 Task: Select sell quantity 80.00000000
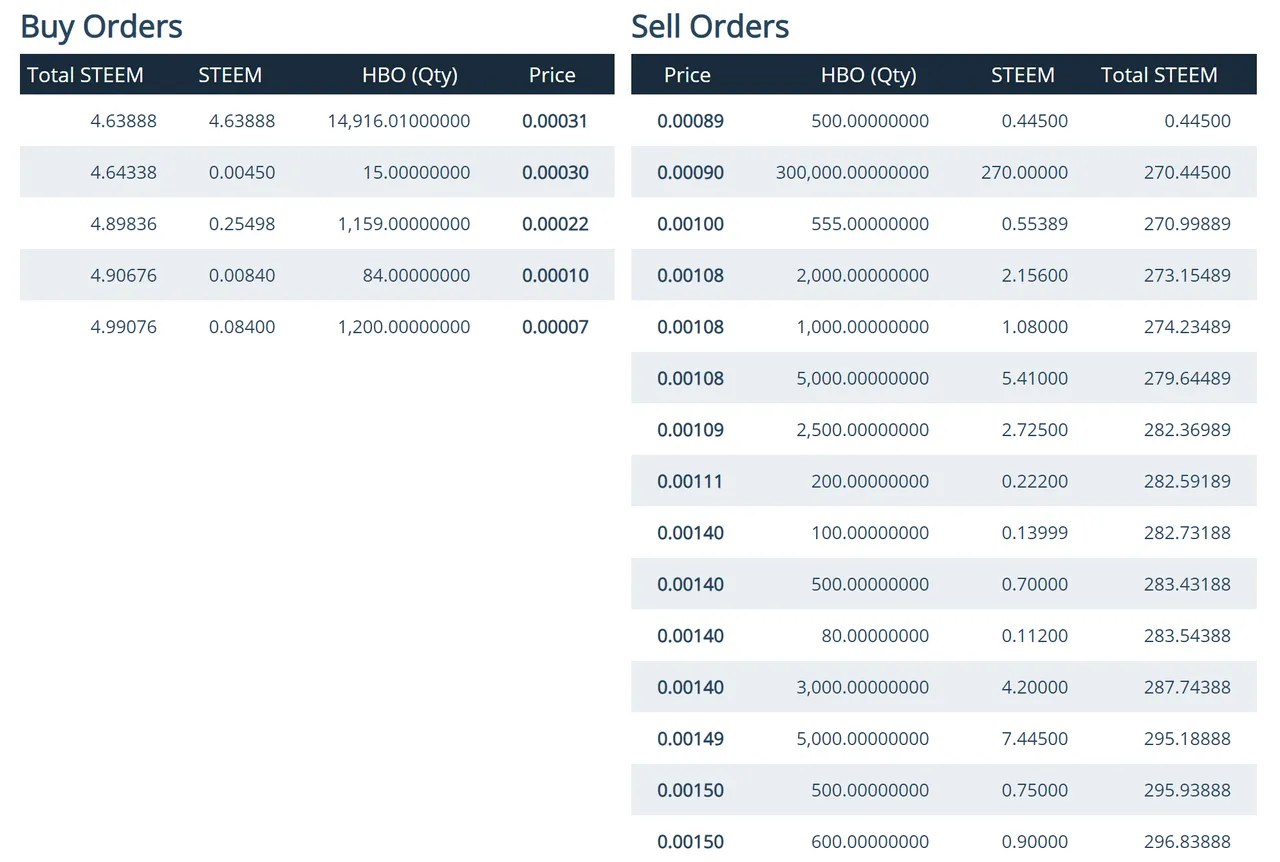(x=875, y=636)
